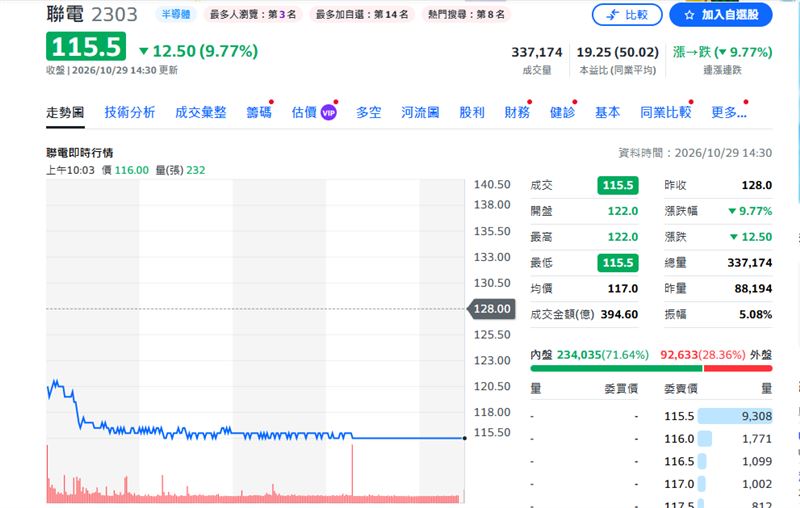
Task: Open the 基本 tab
Action: click(608, 112)
